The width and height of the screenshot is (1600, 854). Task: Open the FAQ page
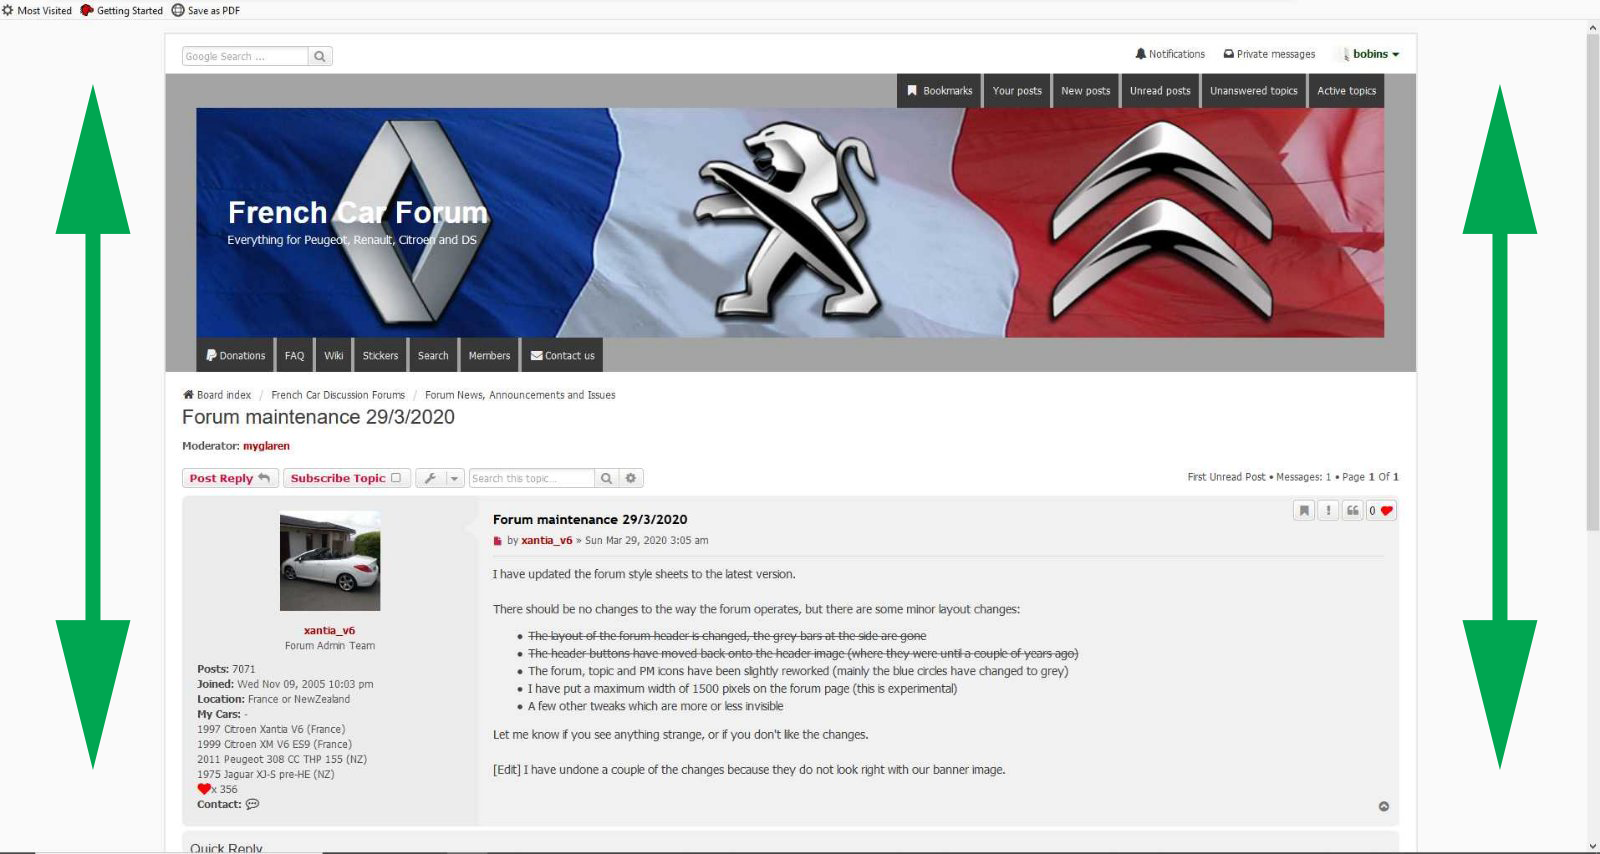pyautogui.click(x=294, y=355)
